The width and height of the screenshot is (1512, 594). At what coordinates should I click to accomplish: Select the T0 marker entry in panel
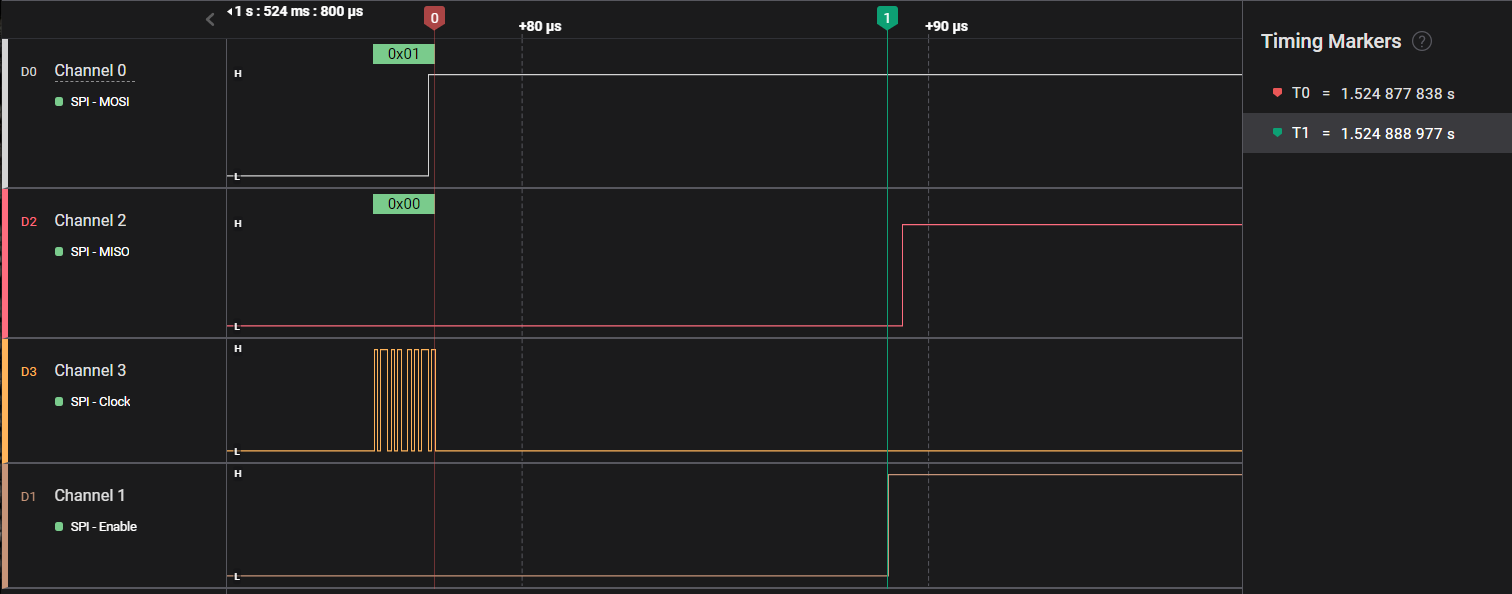point(1377,93)
